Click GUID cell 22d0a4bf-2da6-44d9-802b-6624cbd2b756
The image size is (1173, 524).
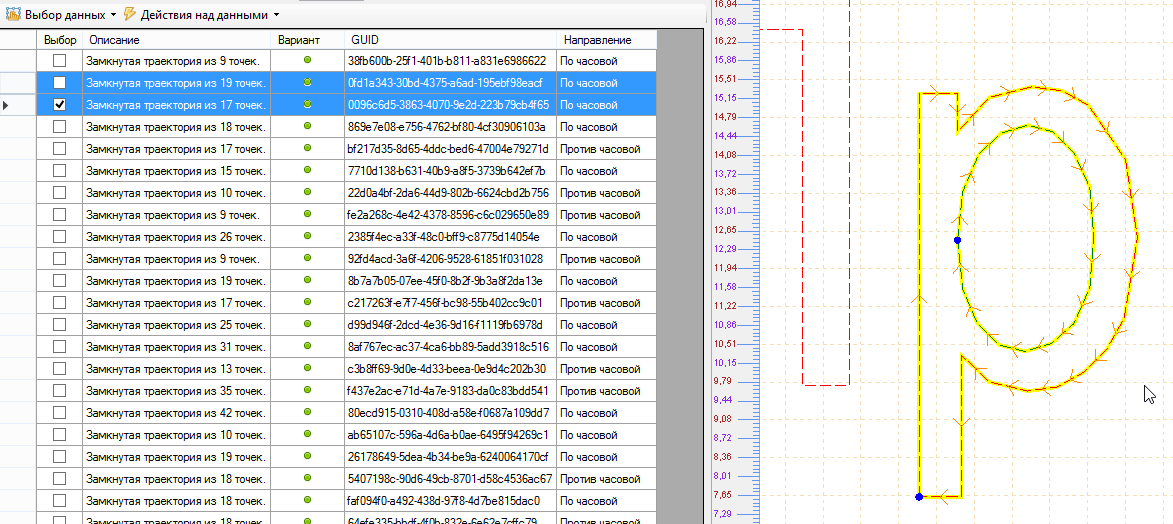point(448,192)
